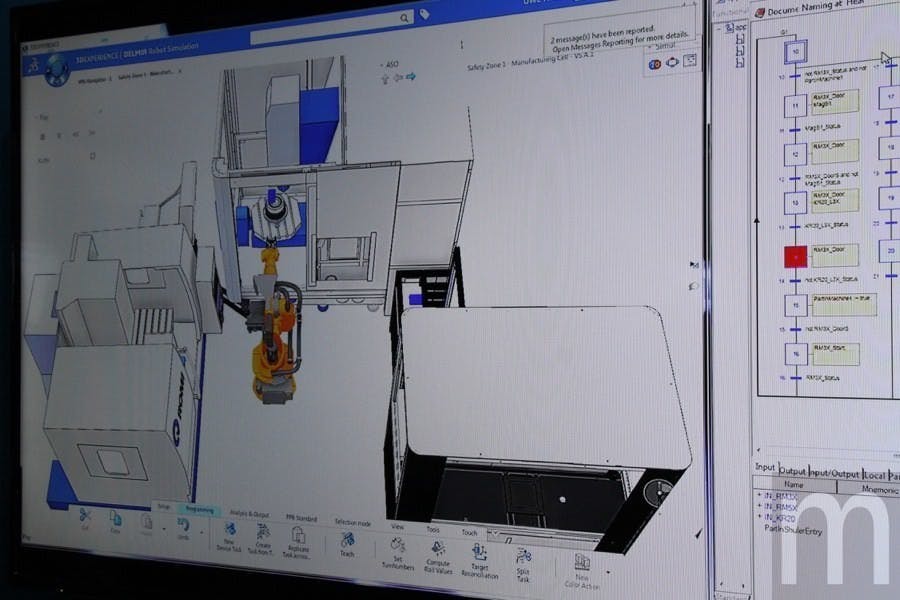
Task: Expand the IN_KR20 input row
Action: (x=759, y=517)
